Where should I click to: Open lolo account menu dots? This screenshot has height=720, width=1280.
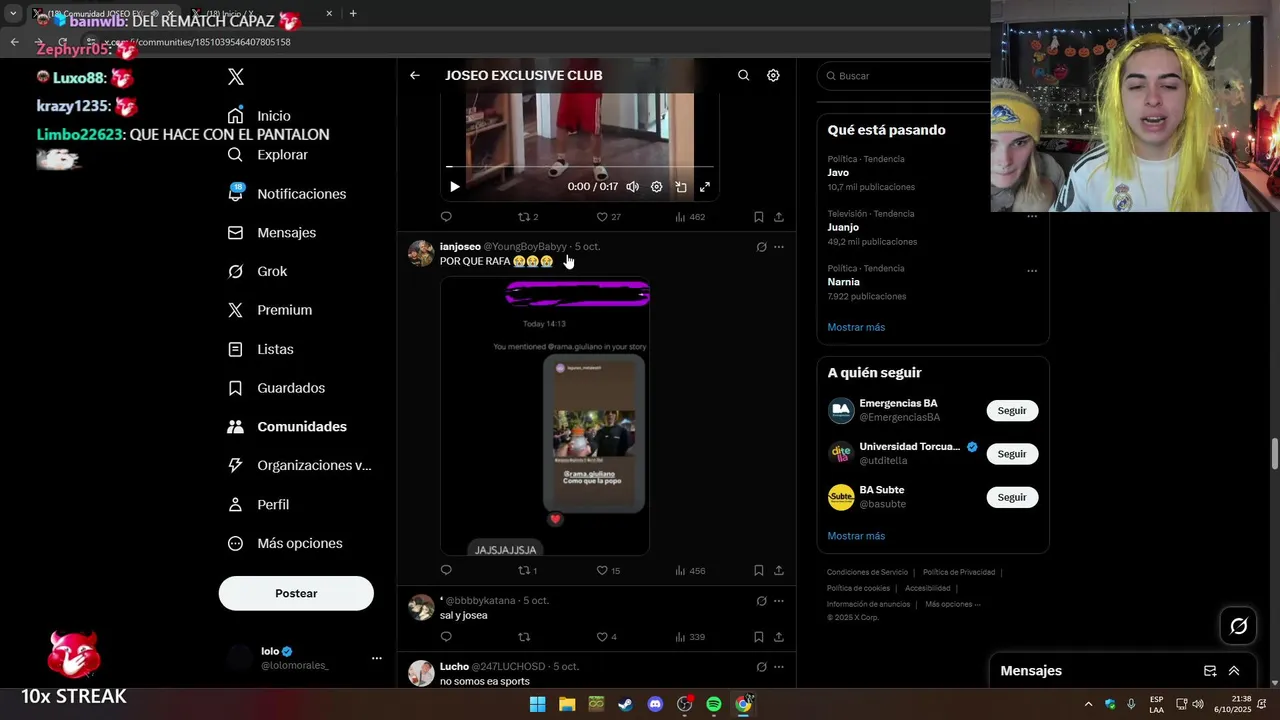[x=377, y=658]
